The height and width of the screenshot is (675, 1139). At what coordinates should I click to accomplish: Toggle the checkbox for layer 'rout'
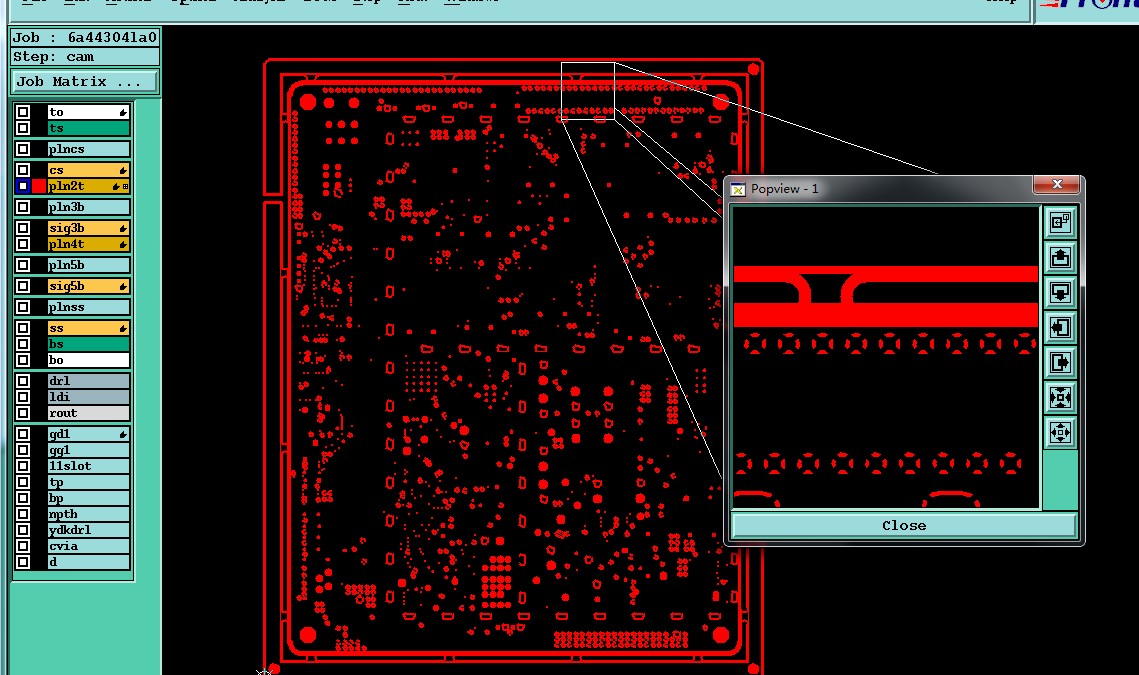pyautogui.click(x=23, y=413)
